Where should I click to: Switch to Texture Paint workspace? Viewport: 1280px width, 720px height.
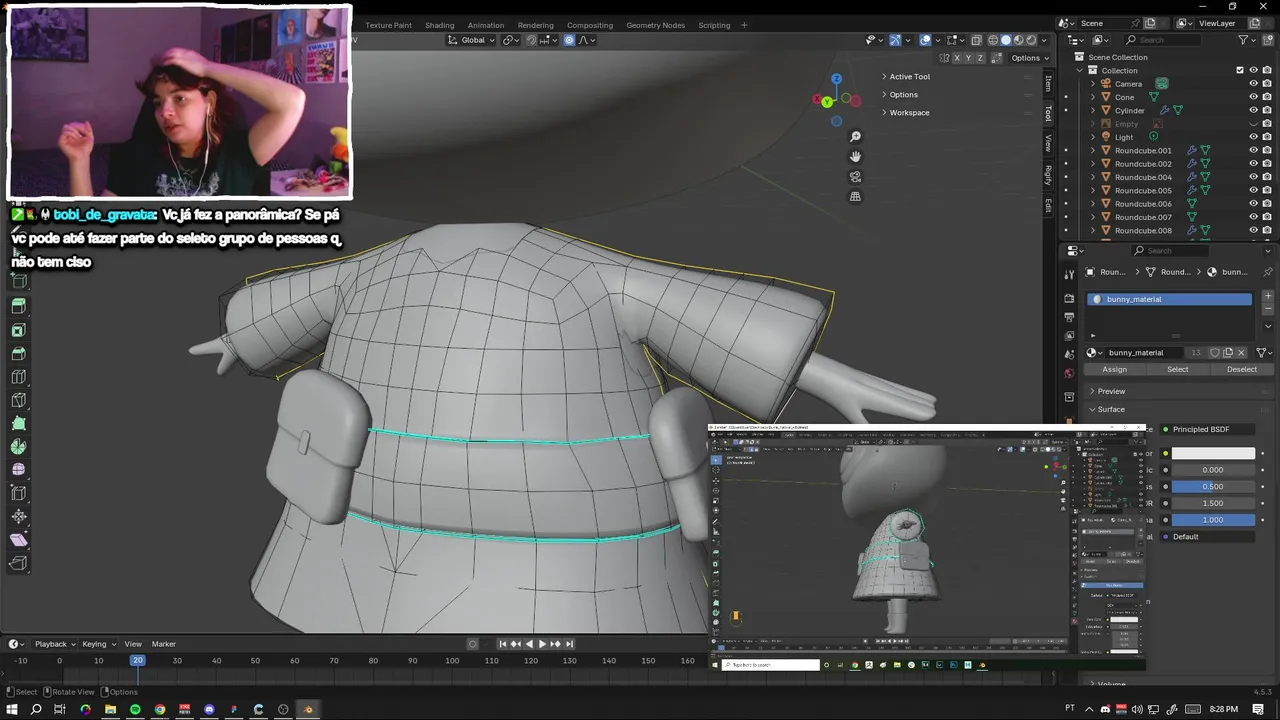click(x=388, y=25)
